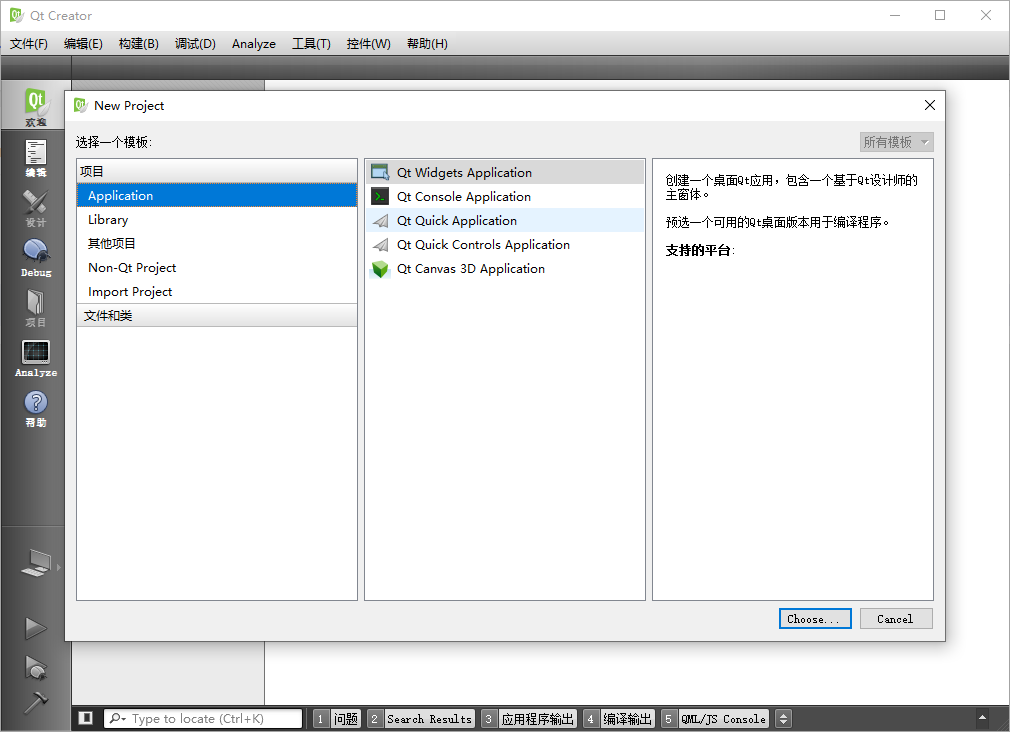This screenshot has width=1010, height=732.
Task: Click the green Run triangle button
Action: (35, 628)
